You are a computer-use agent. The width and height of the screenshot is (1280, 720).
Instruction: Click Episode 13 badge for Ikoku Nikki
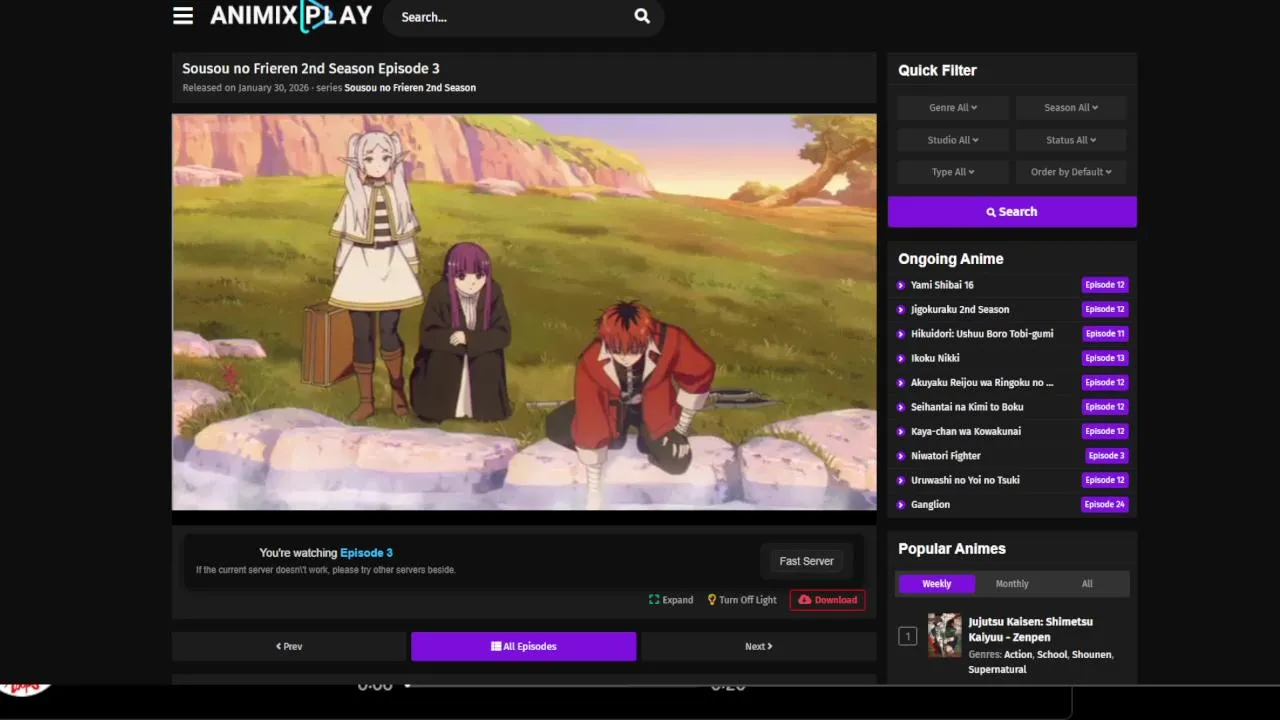pyautogui.click(x=1105, y=358)
